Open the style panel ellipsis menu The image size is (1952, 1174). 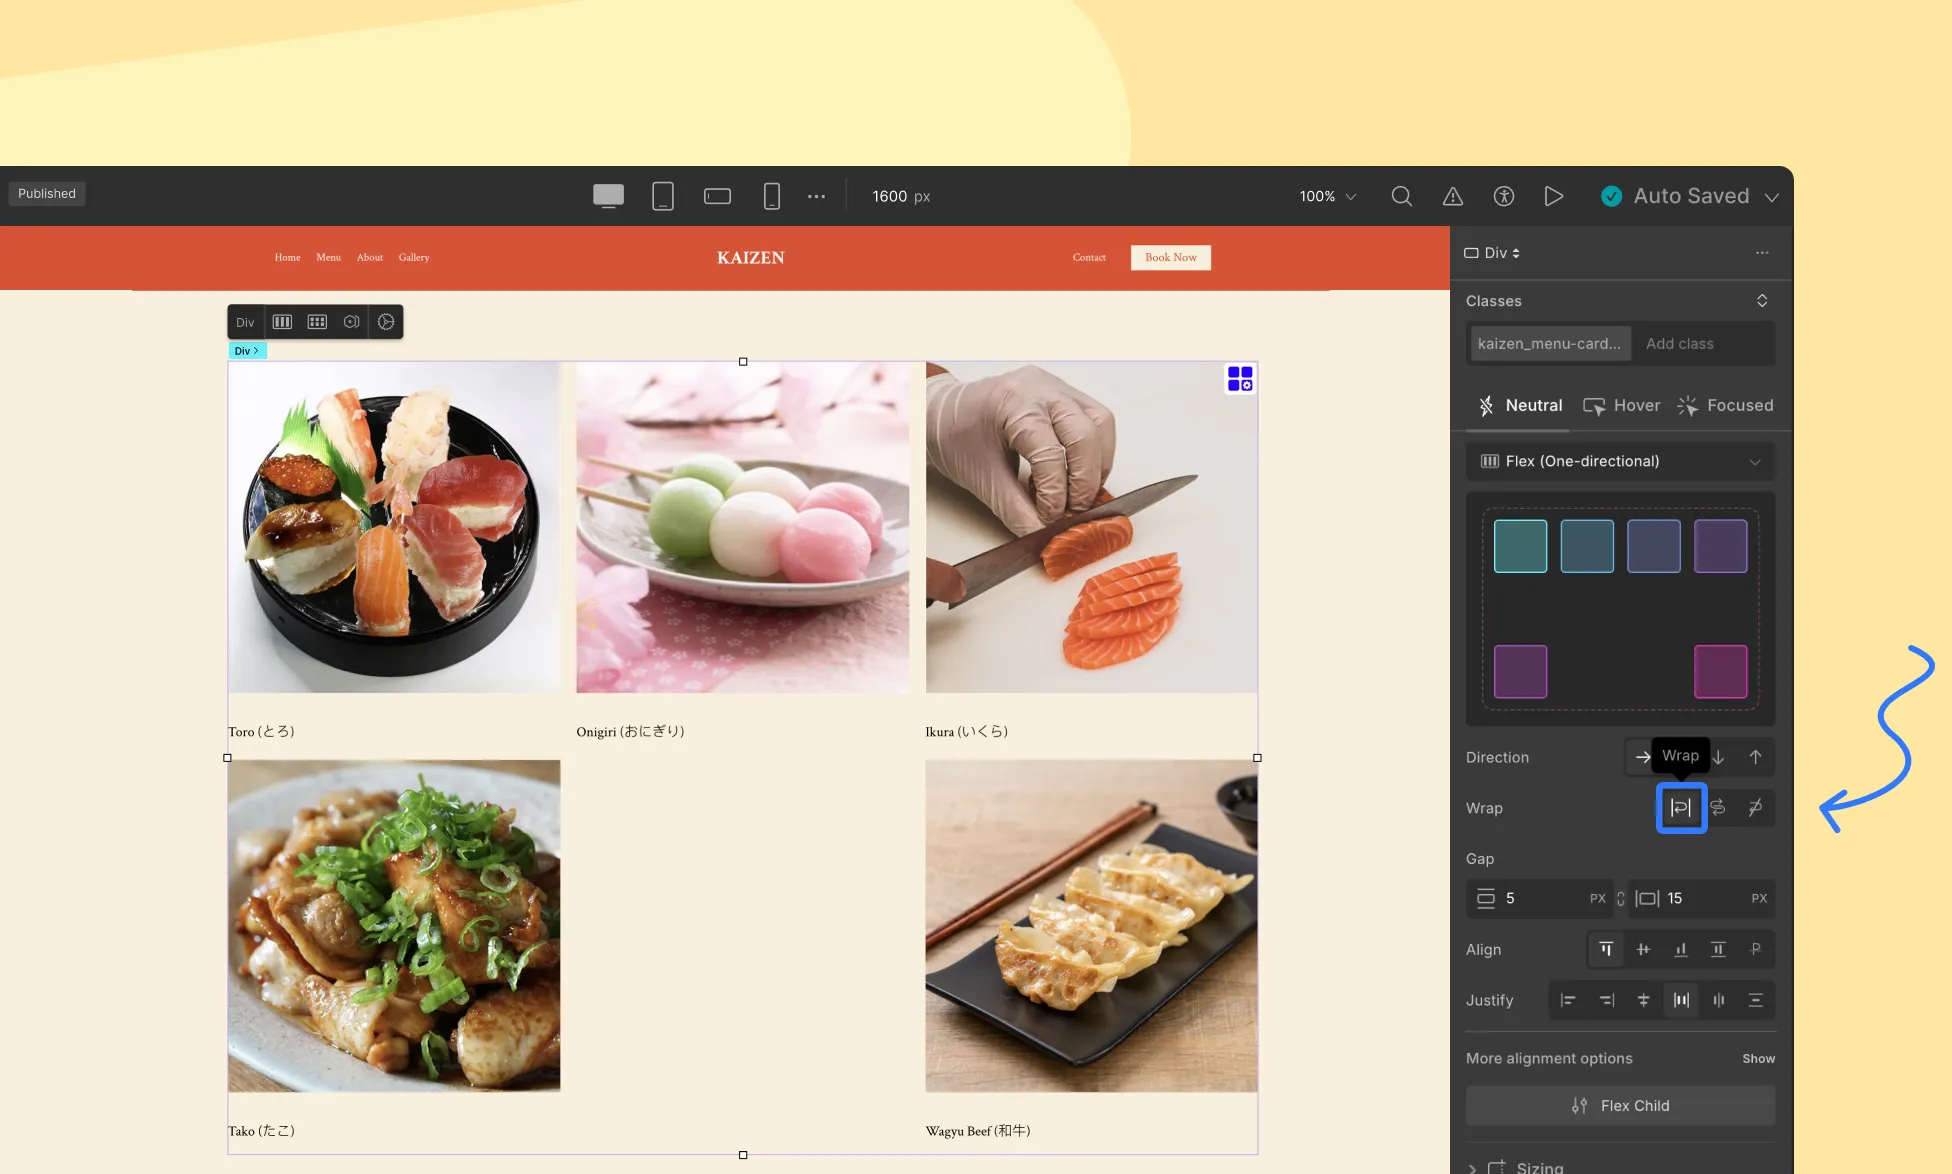1762,253
